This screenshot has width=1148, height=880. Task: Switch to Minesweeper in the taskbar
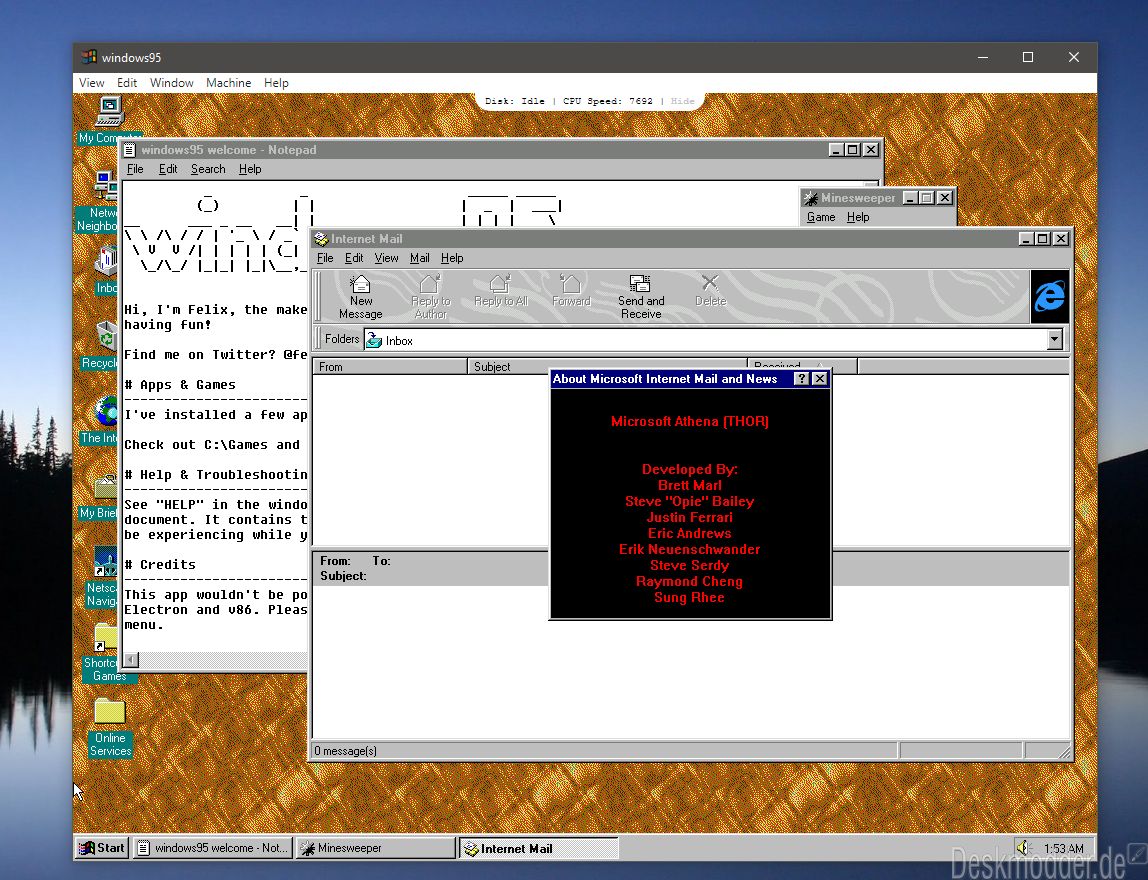(376, 848)
